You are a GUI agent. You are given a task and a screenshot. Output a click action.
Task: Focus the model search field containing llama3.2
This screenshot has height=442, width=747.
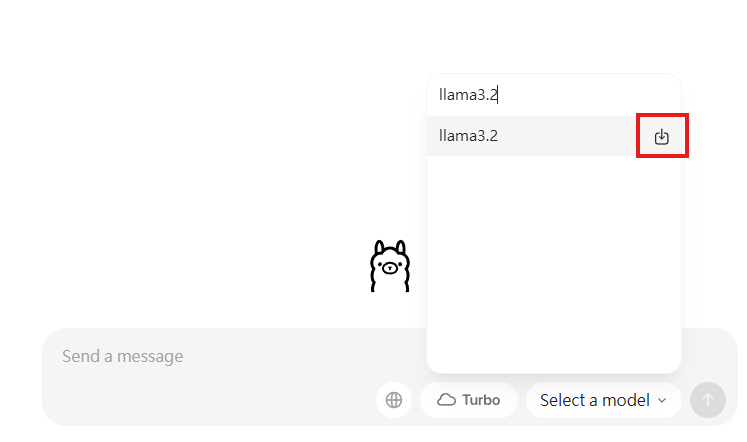tap(552, 95)
